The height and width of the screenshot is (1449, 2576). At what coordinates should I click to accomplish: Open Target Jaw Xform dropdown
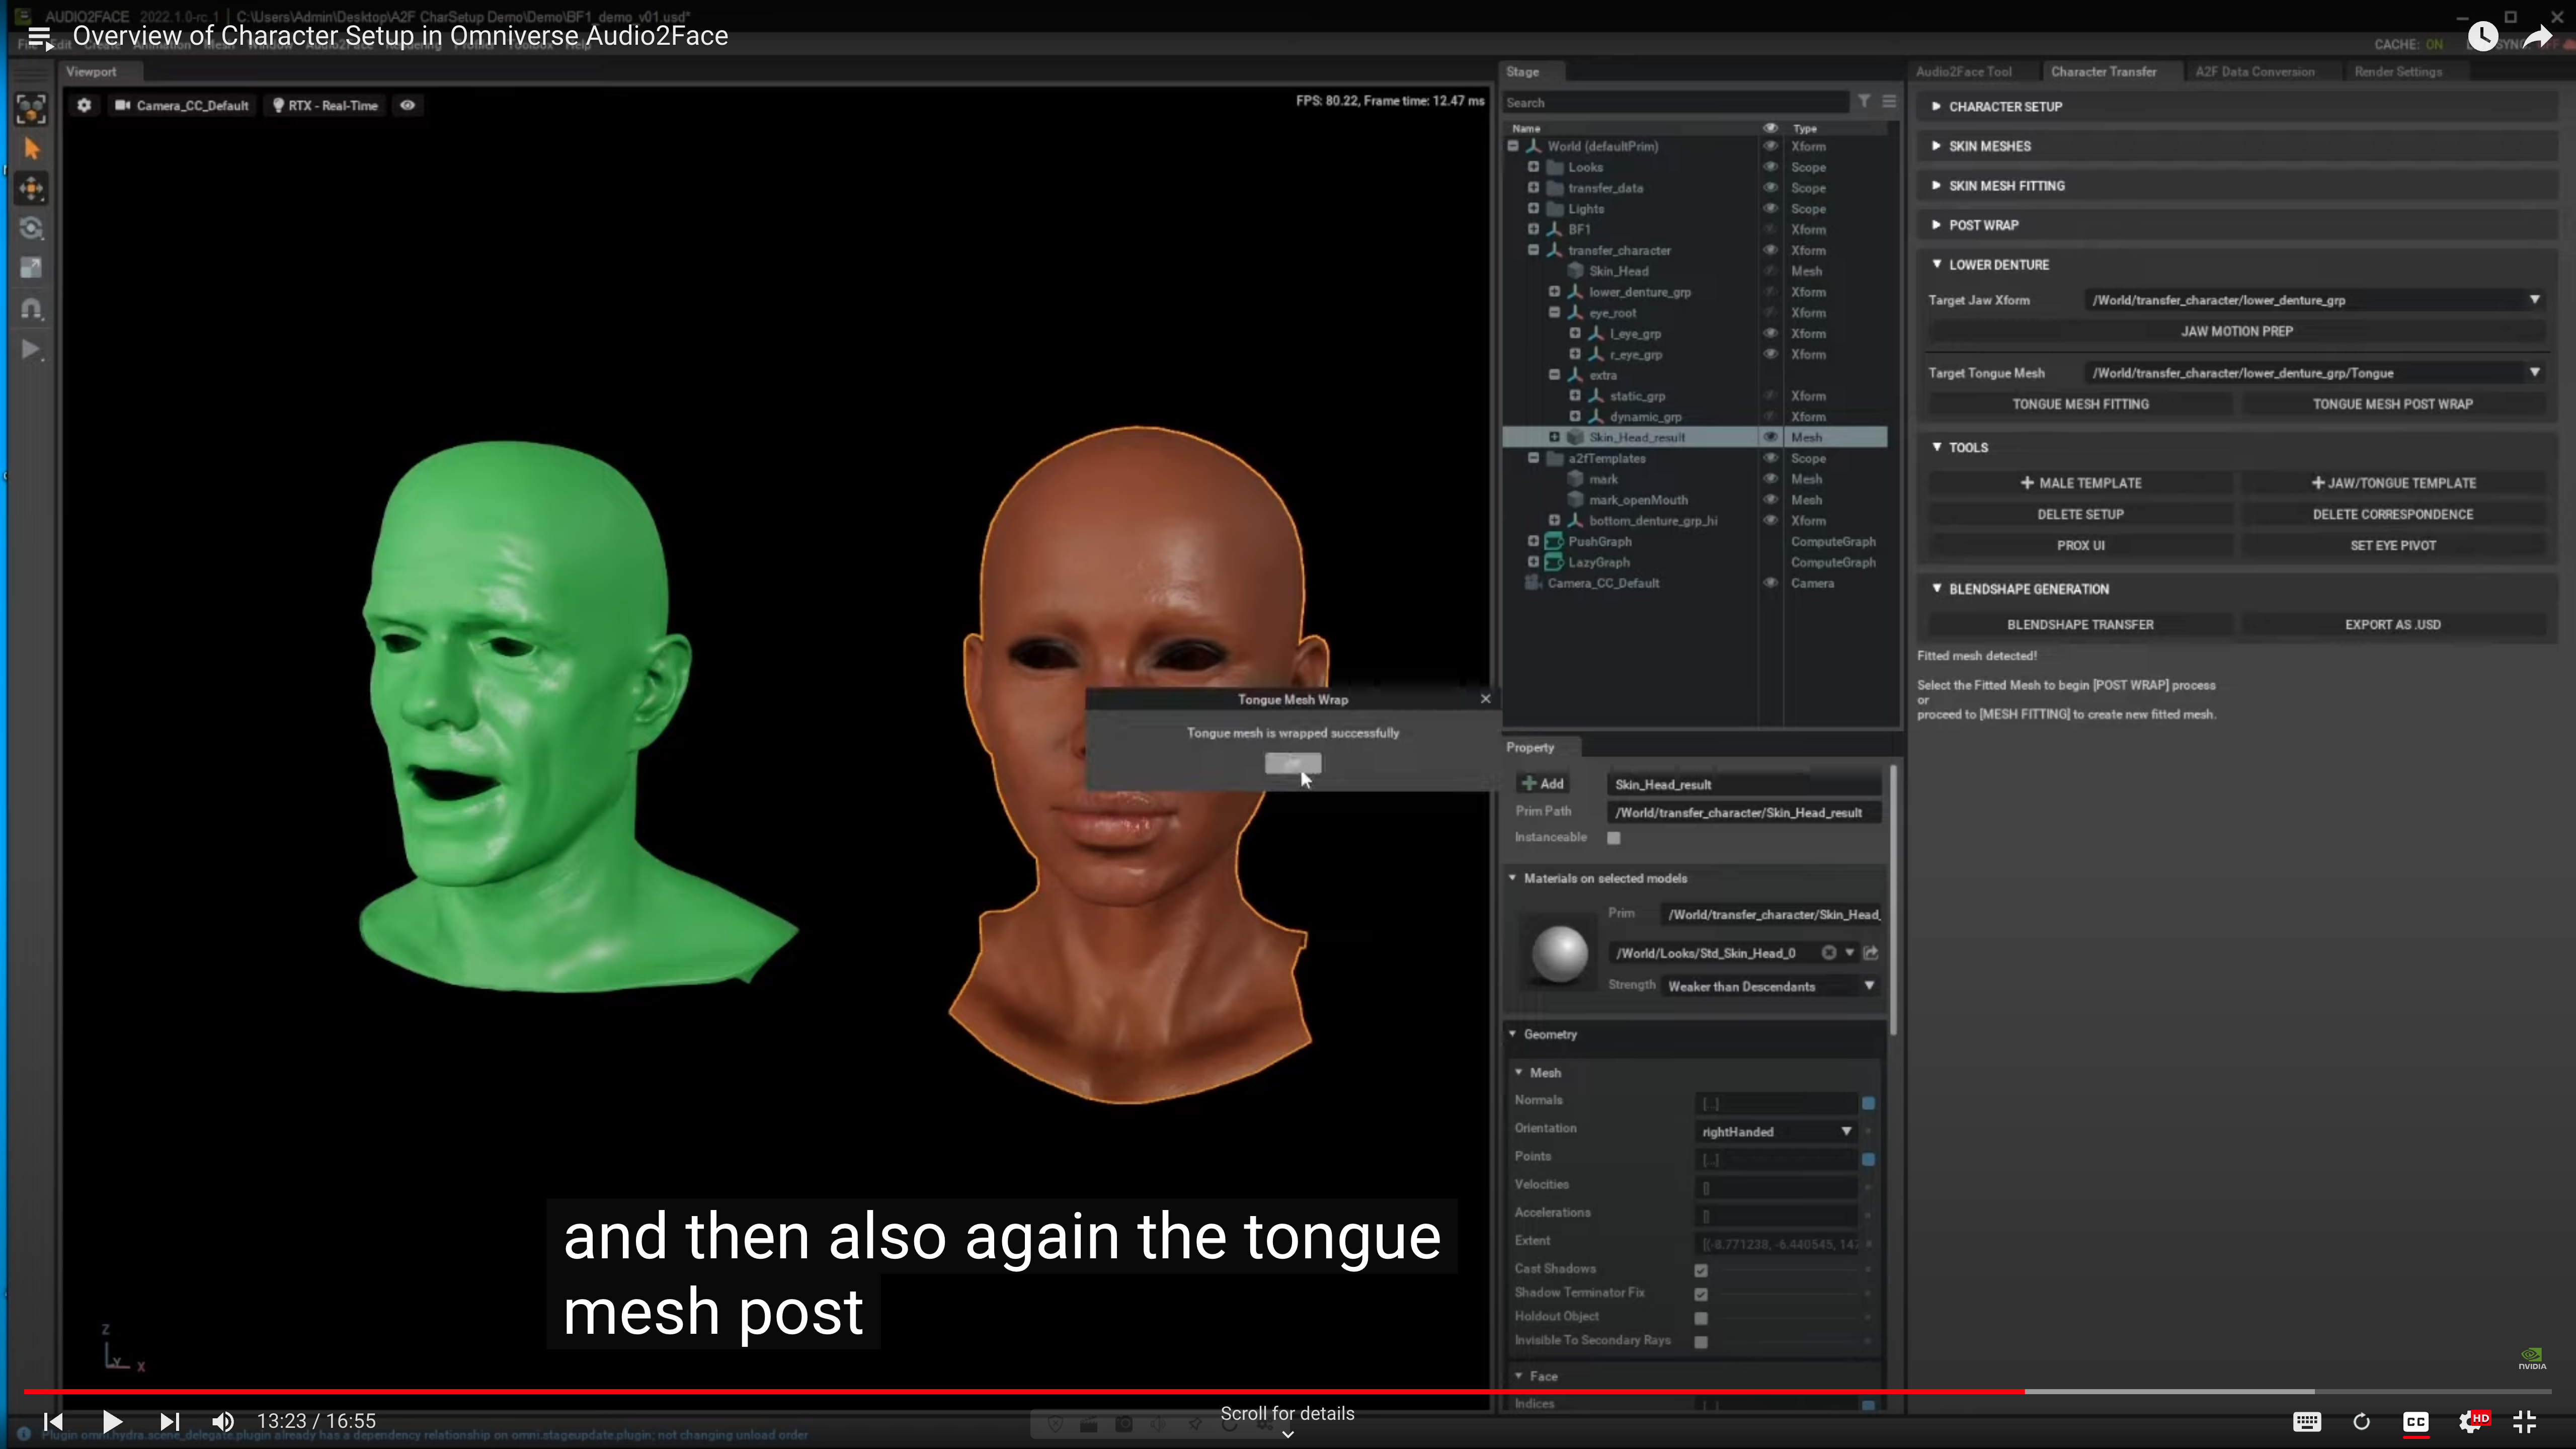point(2534,299)
